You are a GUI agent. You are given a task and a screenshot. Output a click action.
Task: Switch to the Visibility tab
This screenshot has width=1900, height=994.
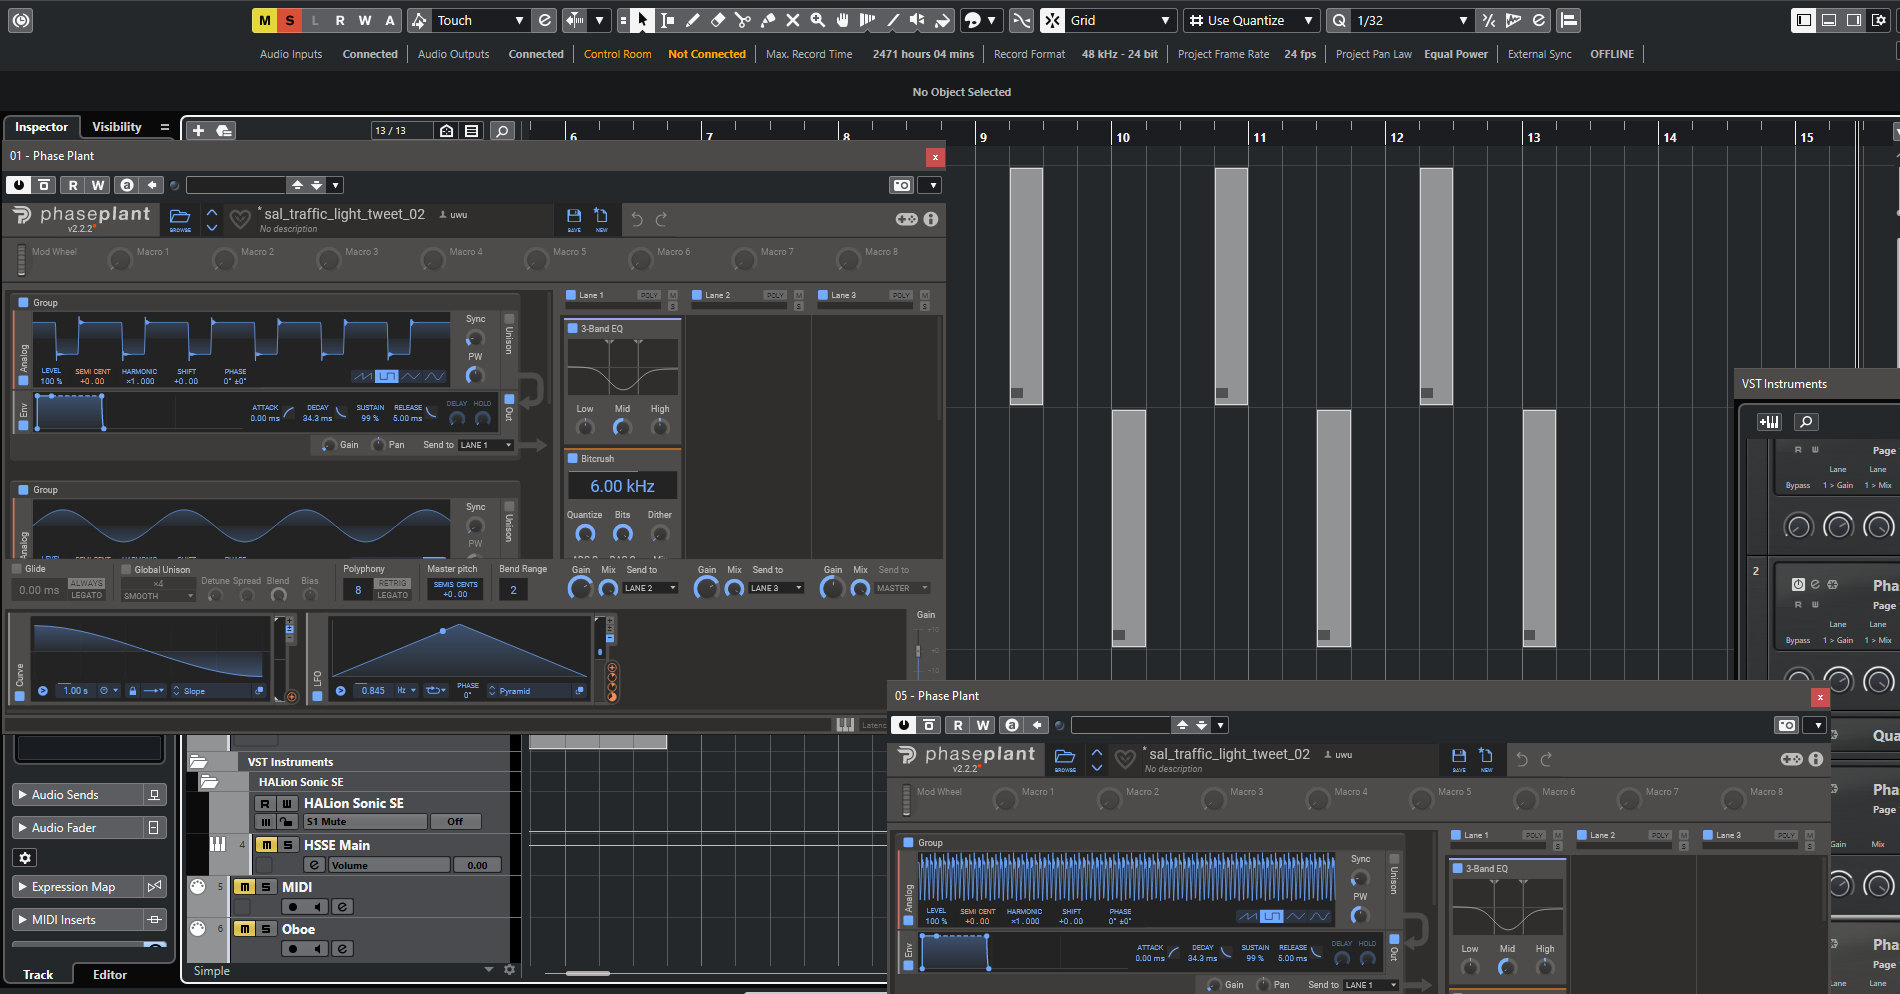[117, 127]
